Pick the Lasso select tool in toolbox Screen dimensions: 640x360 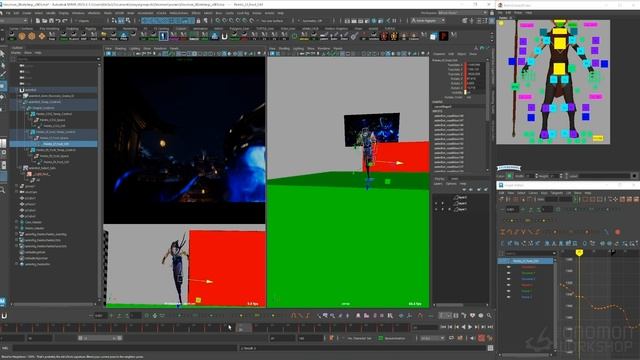tap(3, 65)
